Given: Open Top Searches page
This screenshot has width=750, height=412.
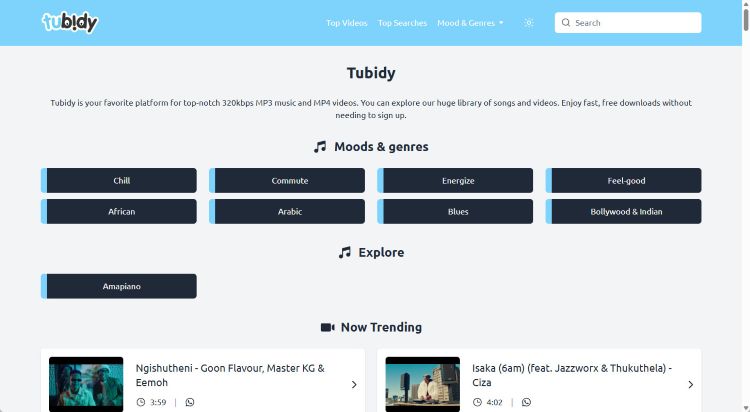Looking at the screenshot, I should 402,22.
